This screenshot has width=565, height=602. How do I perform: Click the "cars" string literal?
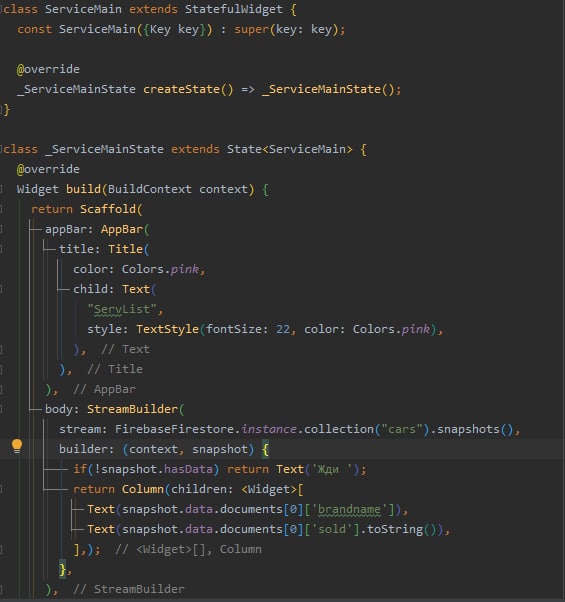pos(401,429)
